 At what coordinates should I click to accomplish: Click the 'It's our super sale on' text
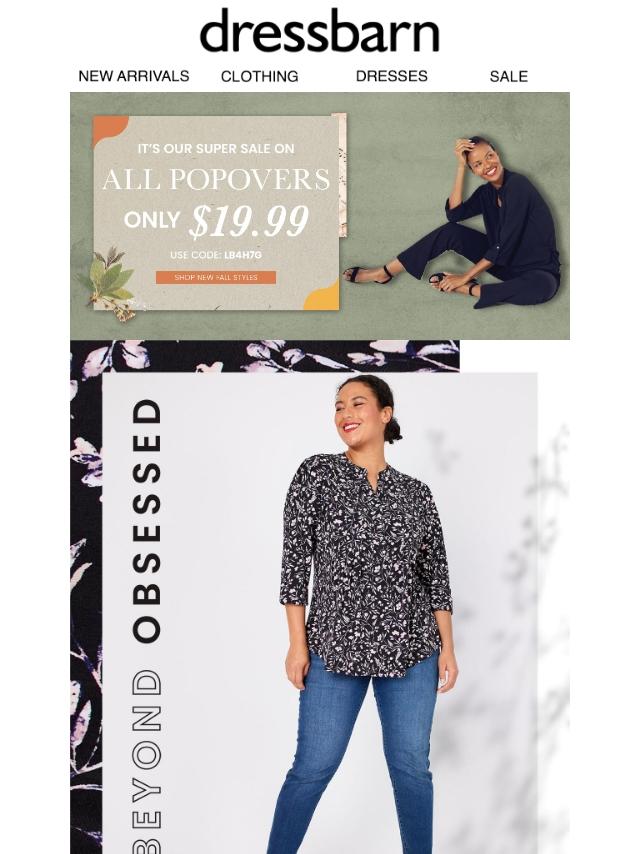point(216,149)
